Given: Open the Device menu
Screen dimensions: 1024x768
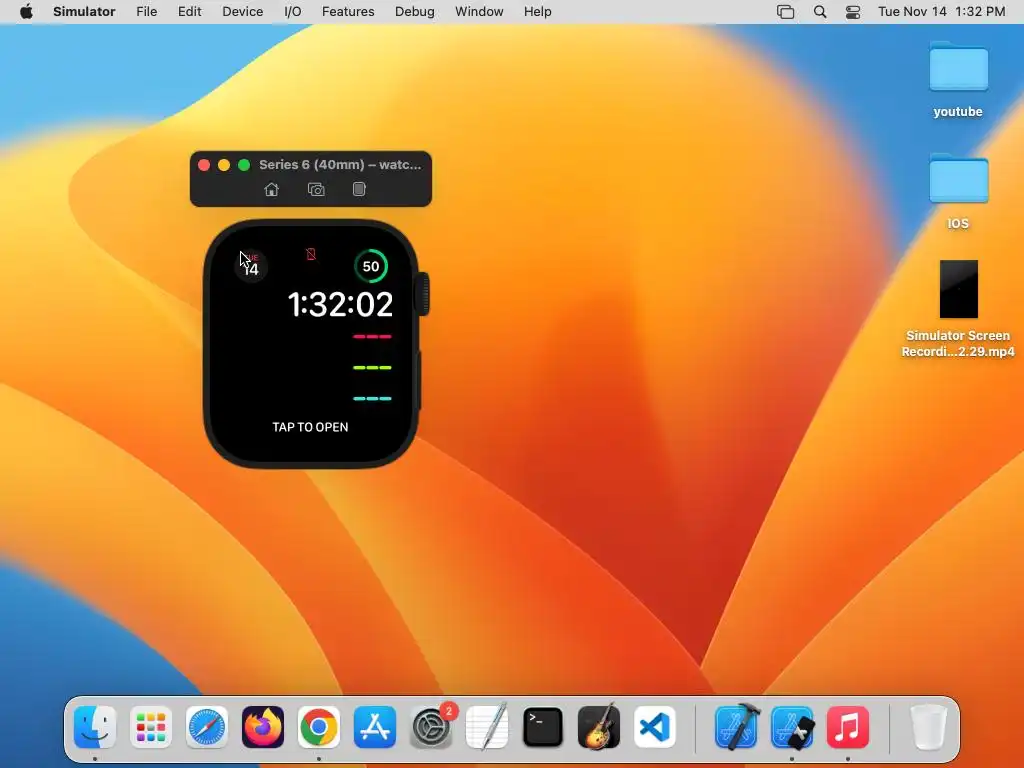Looking at the screenshot, I should 242,12.
